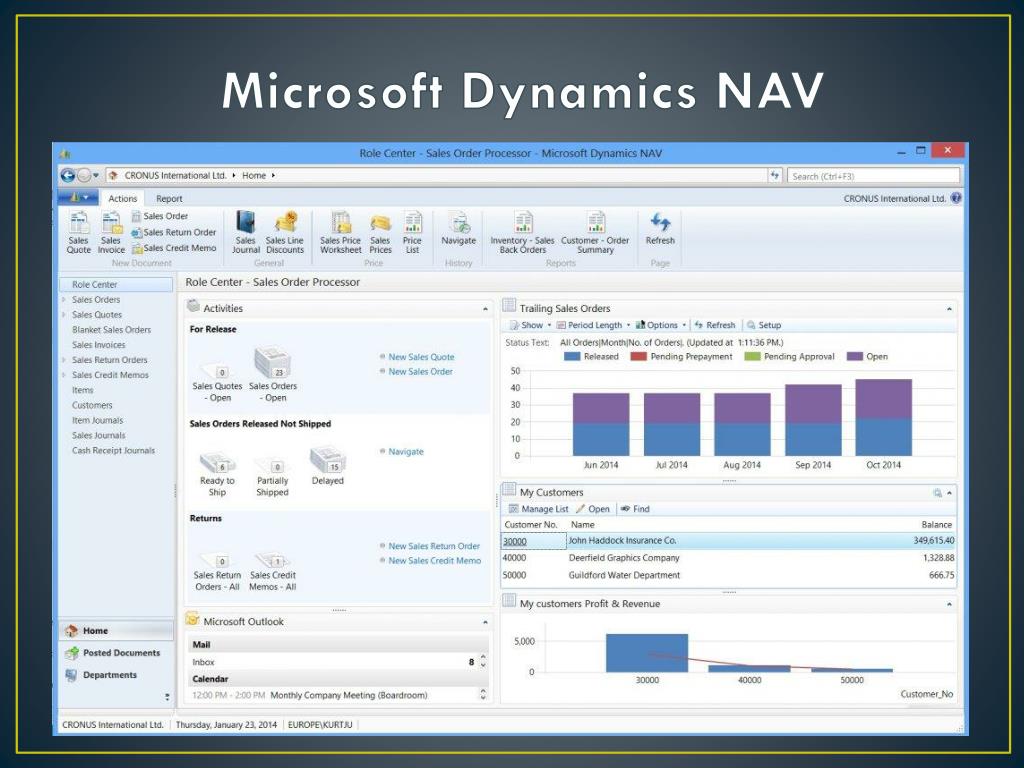The width and height of the screenshot is (1024, 768).
Task: Open Sales Prices from ribbon
Action: pyautogui.click(x=380, y=232)
